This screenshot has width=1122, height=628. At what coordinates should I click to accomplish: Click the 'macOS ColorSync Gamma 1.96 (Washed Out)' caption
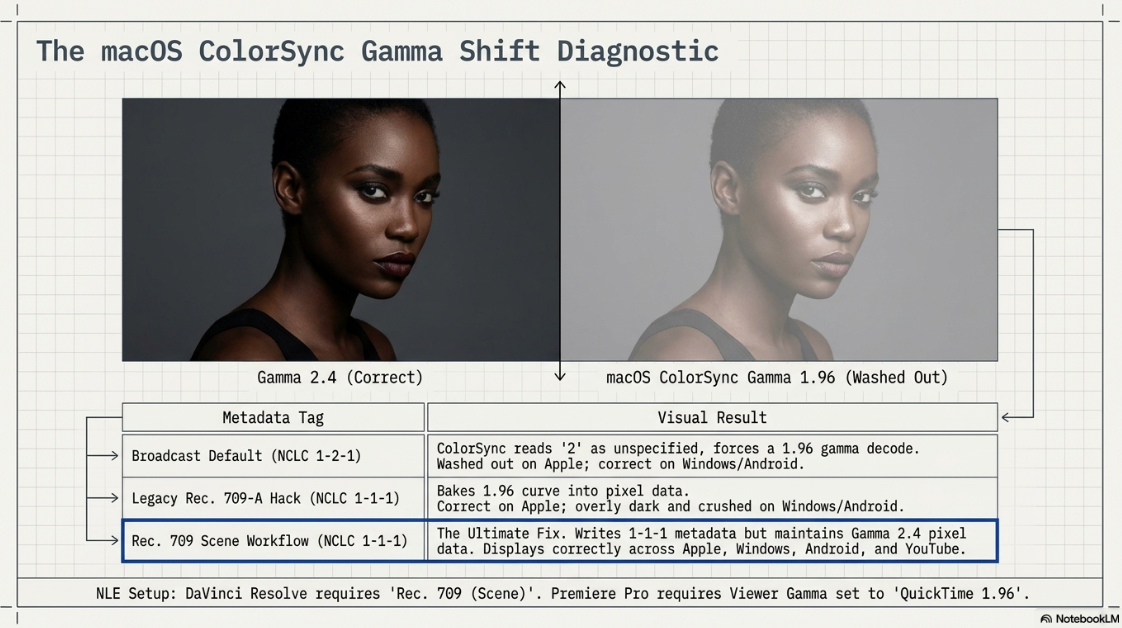click(776, 378)
